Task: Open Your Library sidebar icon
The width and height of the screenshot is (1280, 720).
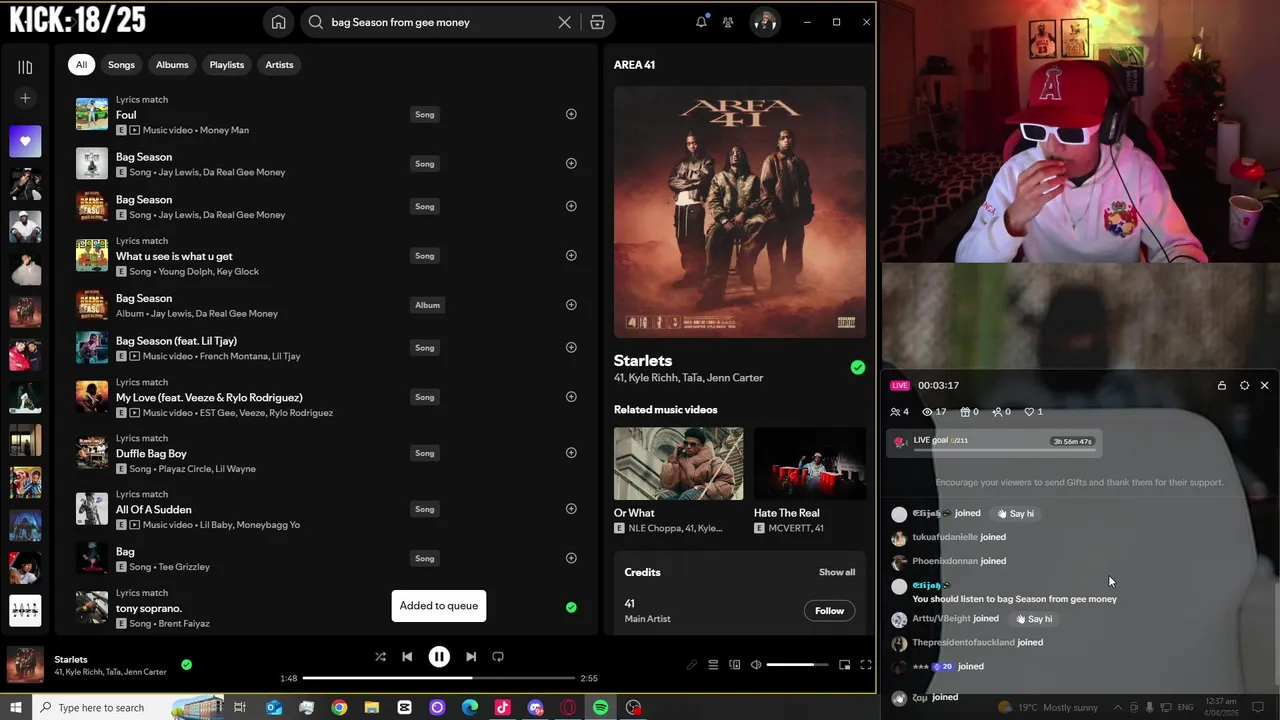Action: click(25, 67)
